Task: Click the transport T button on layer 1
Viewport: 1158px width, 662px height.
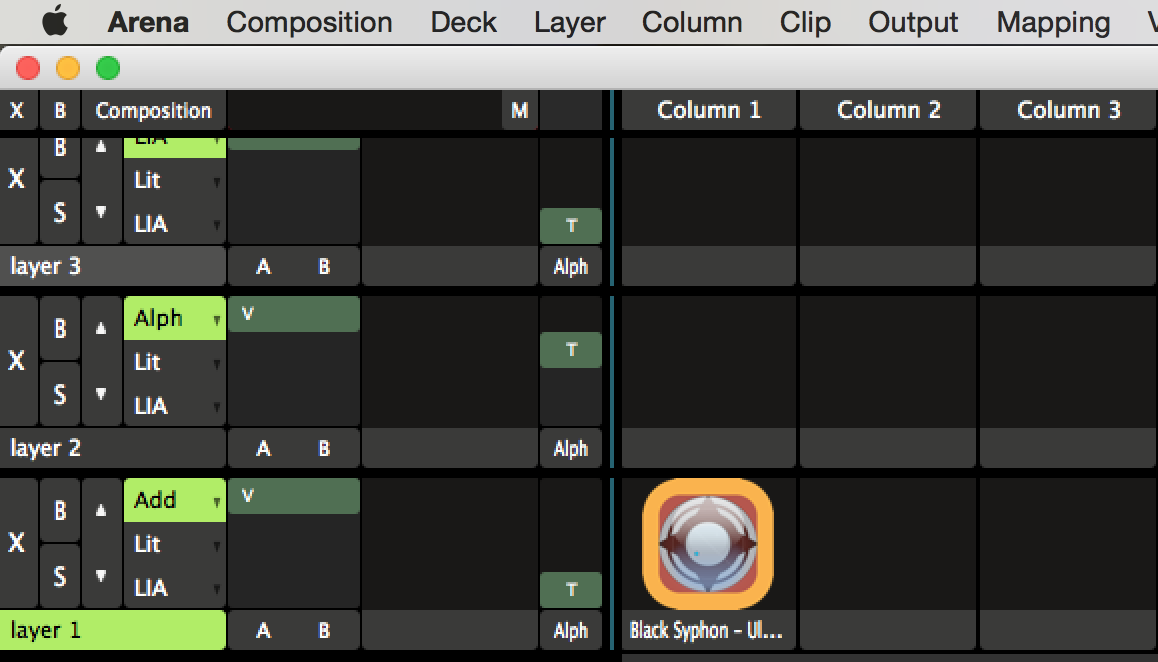Action: (x=571, y=589)
